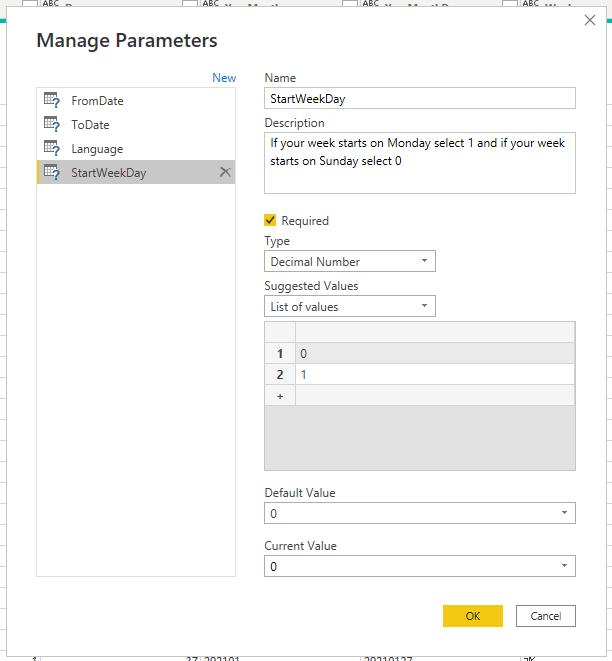The width and height of the screenshot is (612, 661).
Task: Select suggested value row 2
Action: (420, 374)
